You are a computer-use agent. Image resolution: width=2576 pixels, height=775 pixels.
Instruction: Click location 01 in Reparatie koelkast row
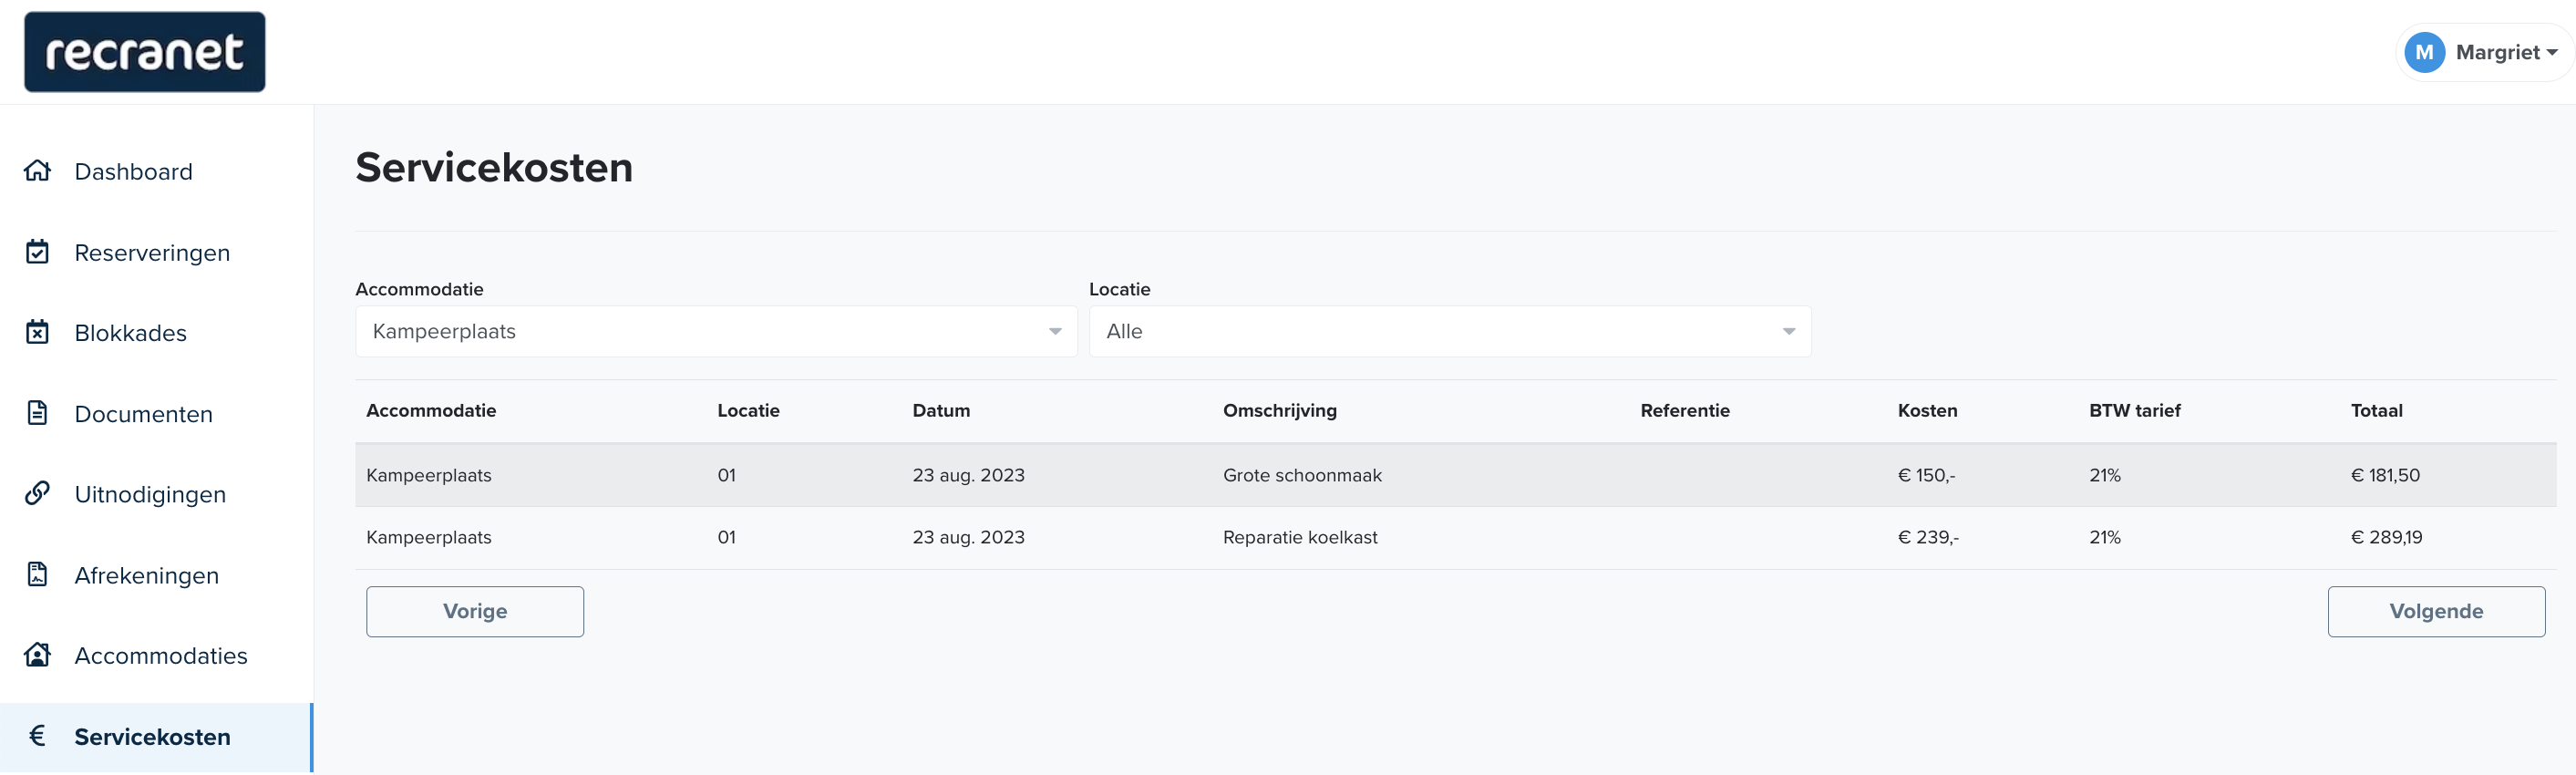(726, 537)
